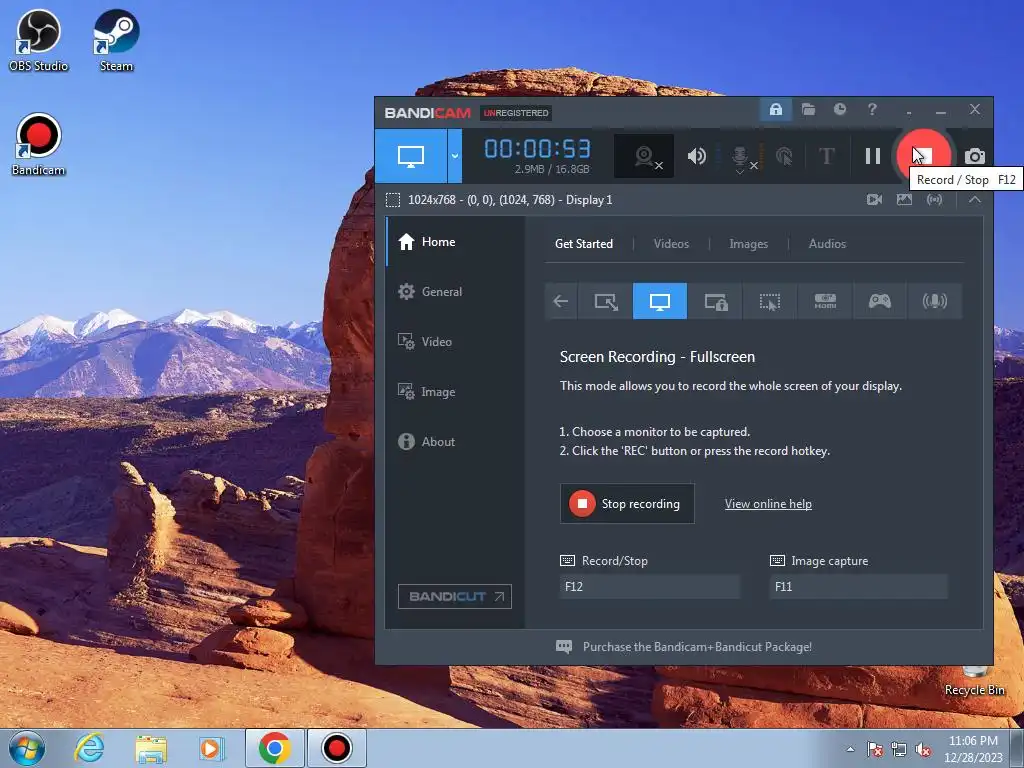Click the Bandicam taskbar button
Viewport: 1024px width, 768px height.
336,748
